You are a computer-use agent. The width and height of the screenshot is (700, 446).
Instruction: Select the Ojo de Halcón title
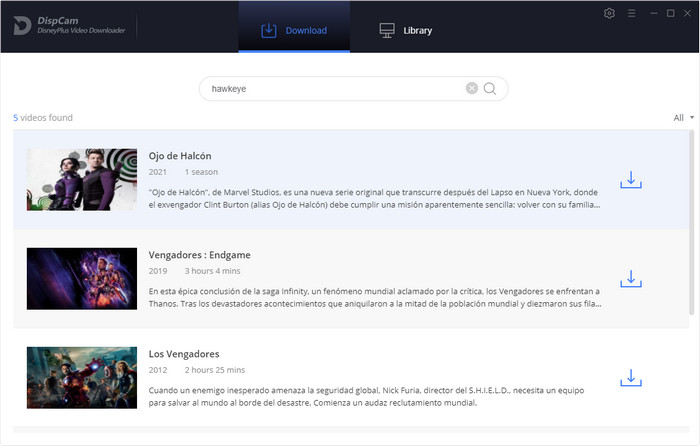coord(180,156)
